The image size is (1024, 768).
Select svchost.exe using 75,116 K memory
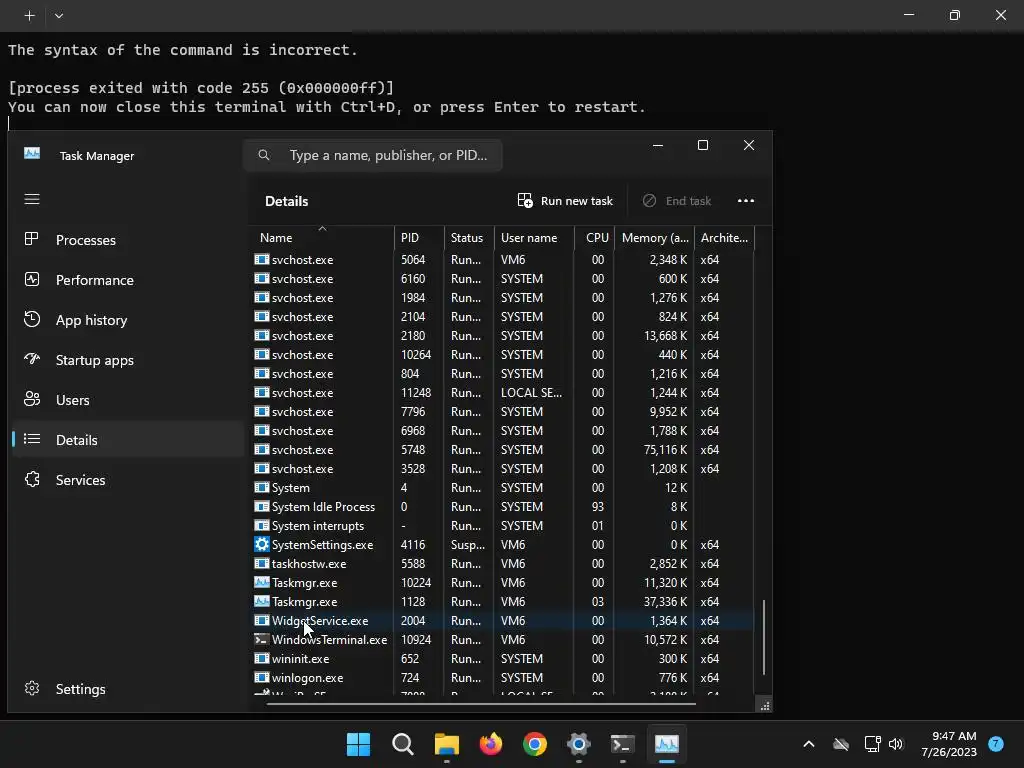coord(502,449)
